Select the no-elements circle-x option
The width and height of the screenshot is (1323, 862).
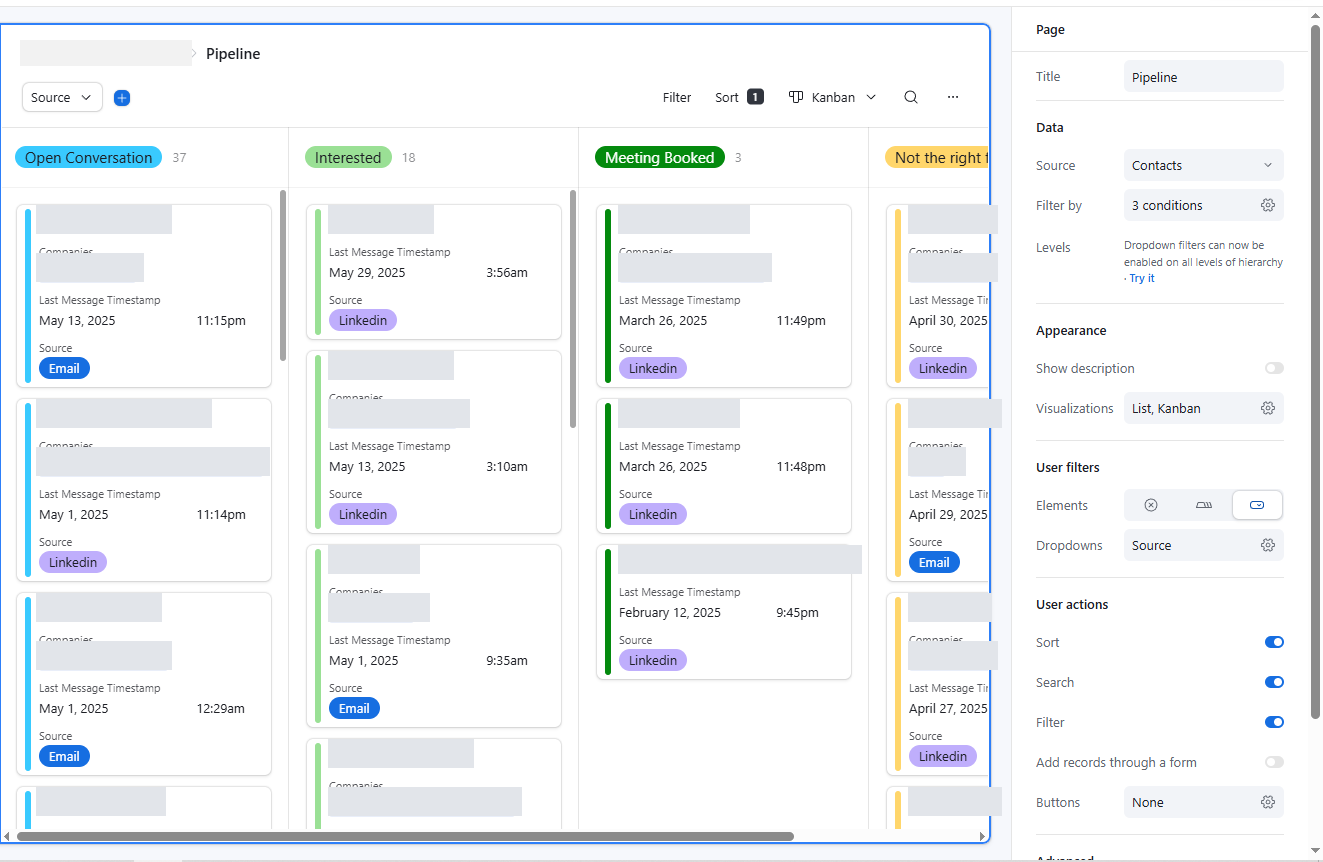click(1151, 505)
